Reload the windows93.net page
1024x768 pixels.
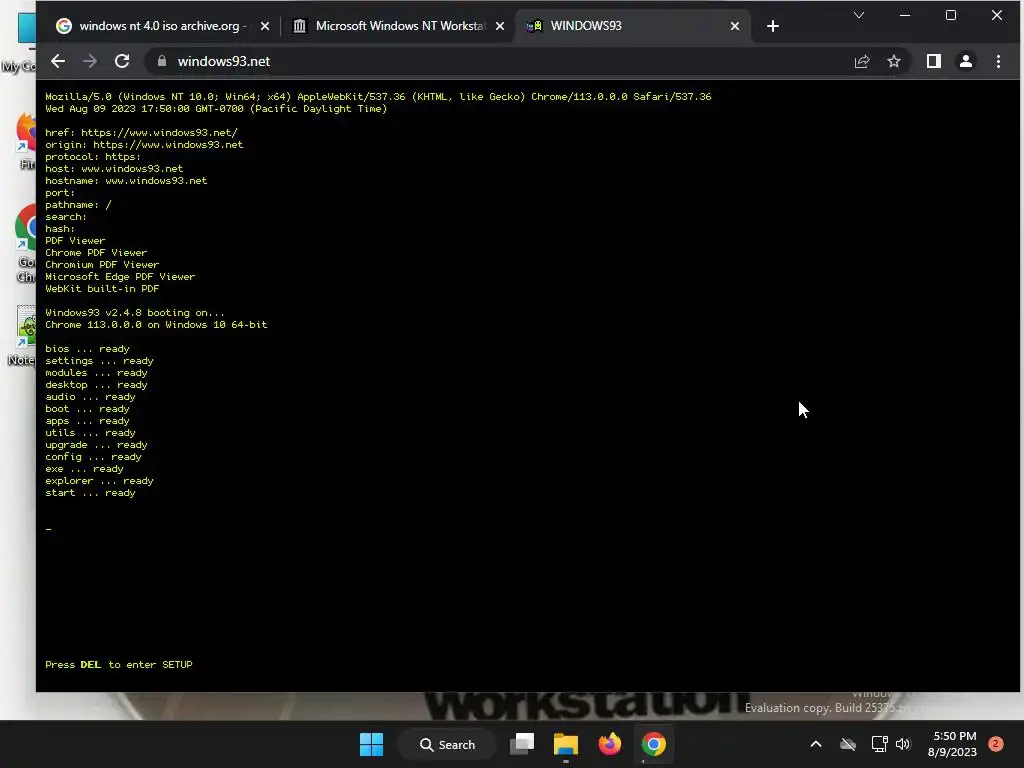pos(122,61)
